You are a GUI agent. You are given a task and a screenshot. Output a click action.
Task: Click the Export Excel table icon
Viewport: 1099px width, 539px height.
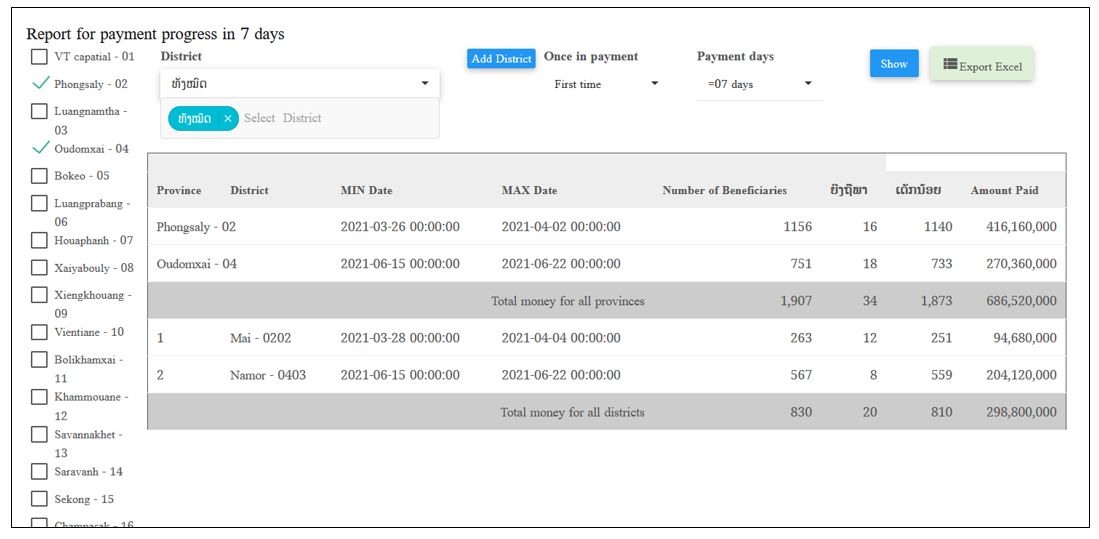[950, 64]
